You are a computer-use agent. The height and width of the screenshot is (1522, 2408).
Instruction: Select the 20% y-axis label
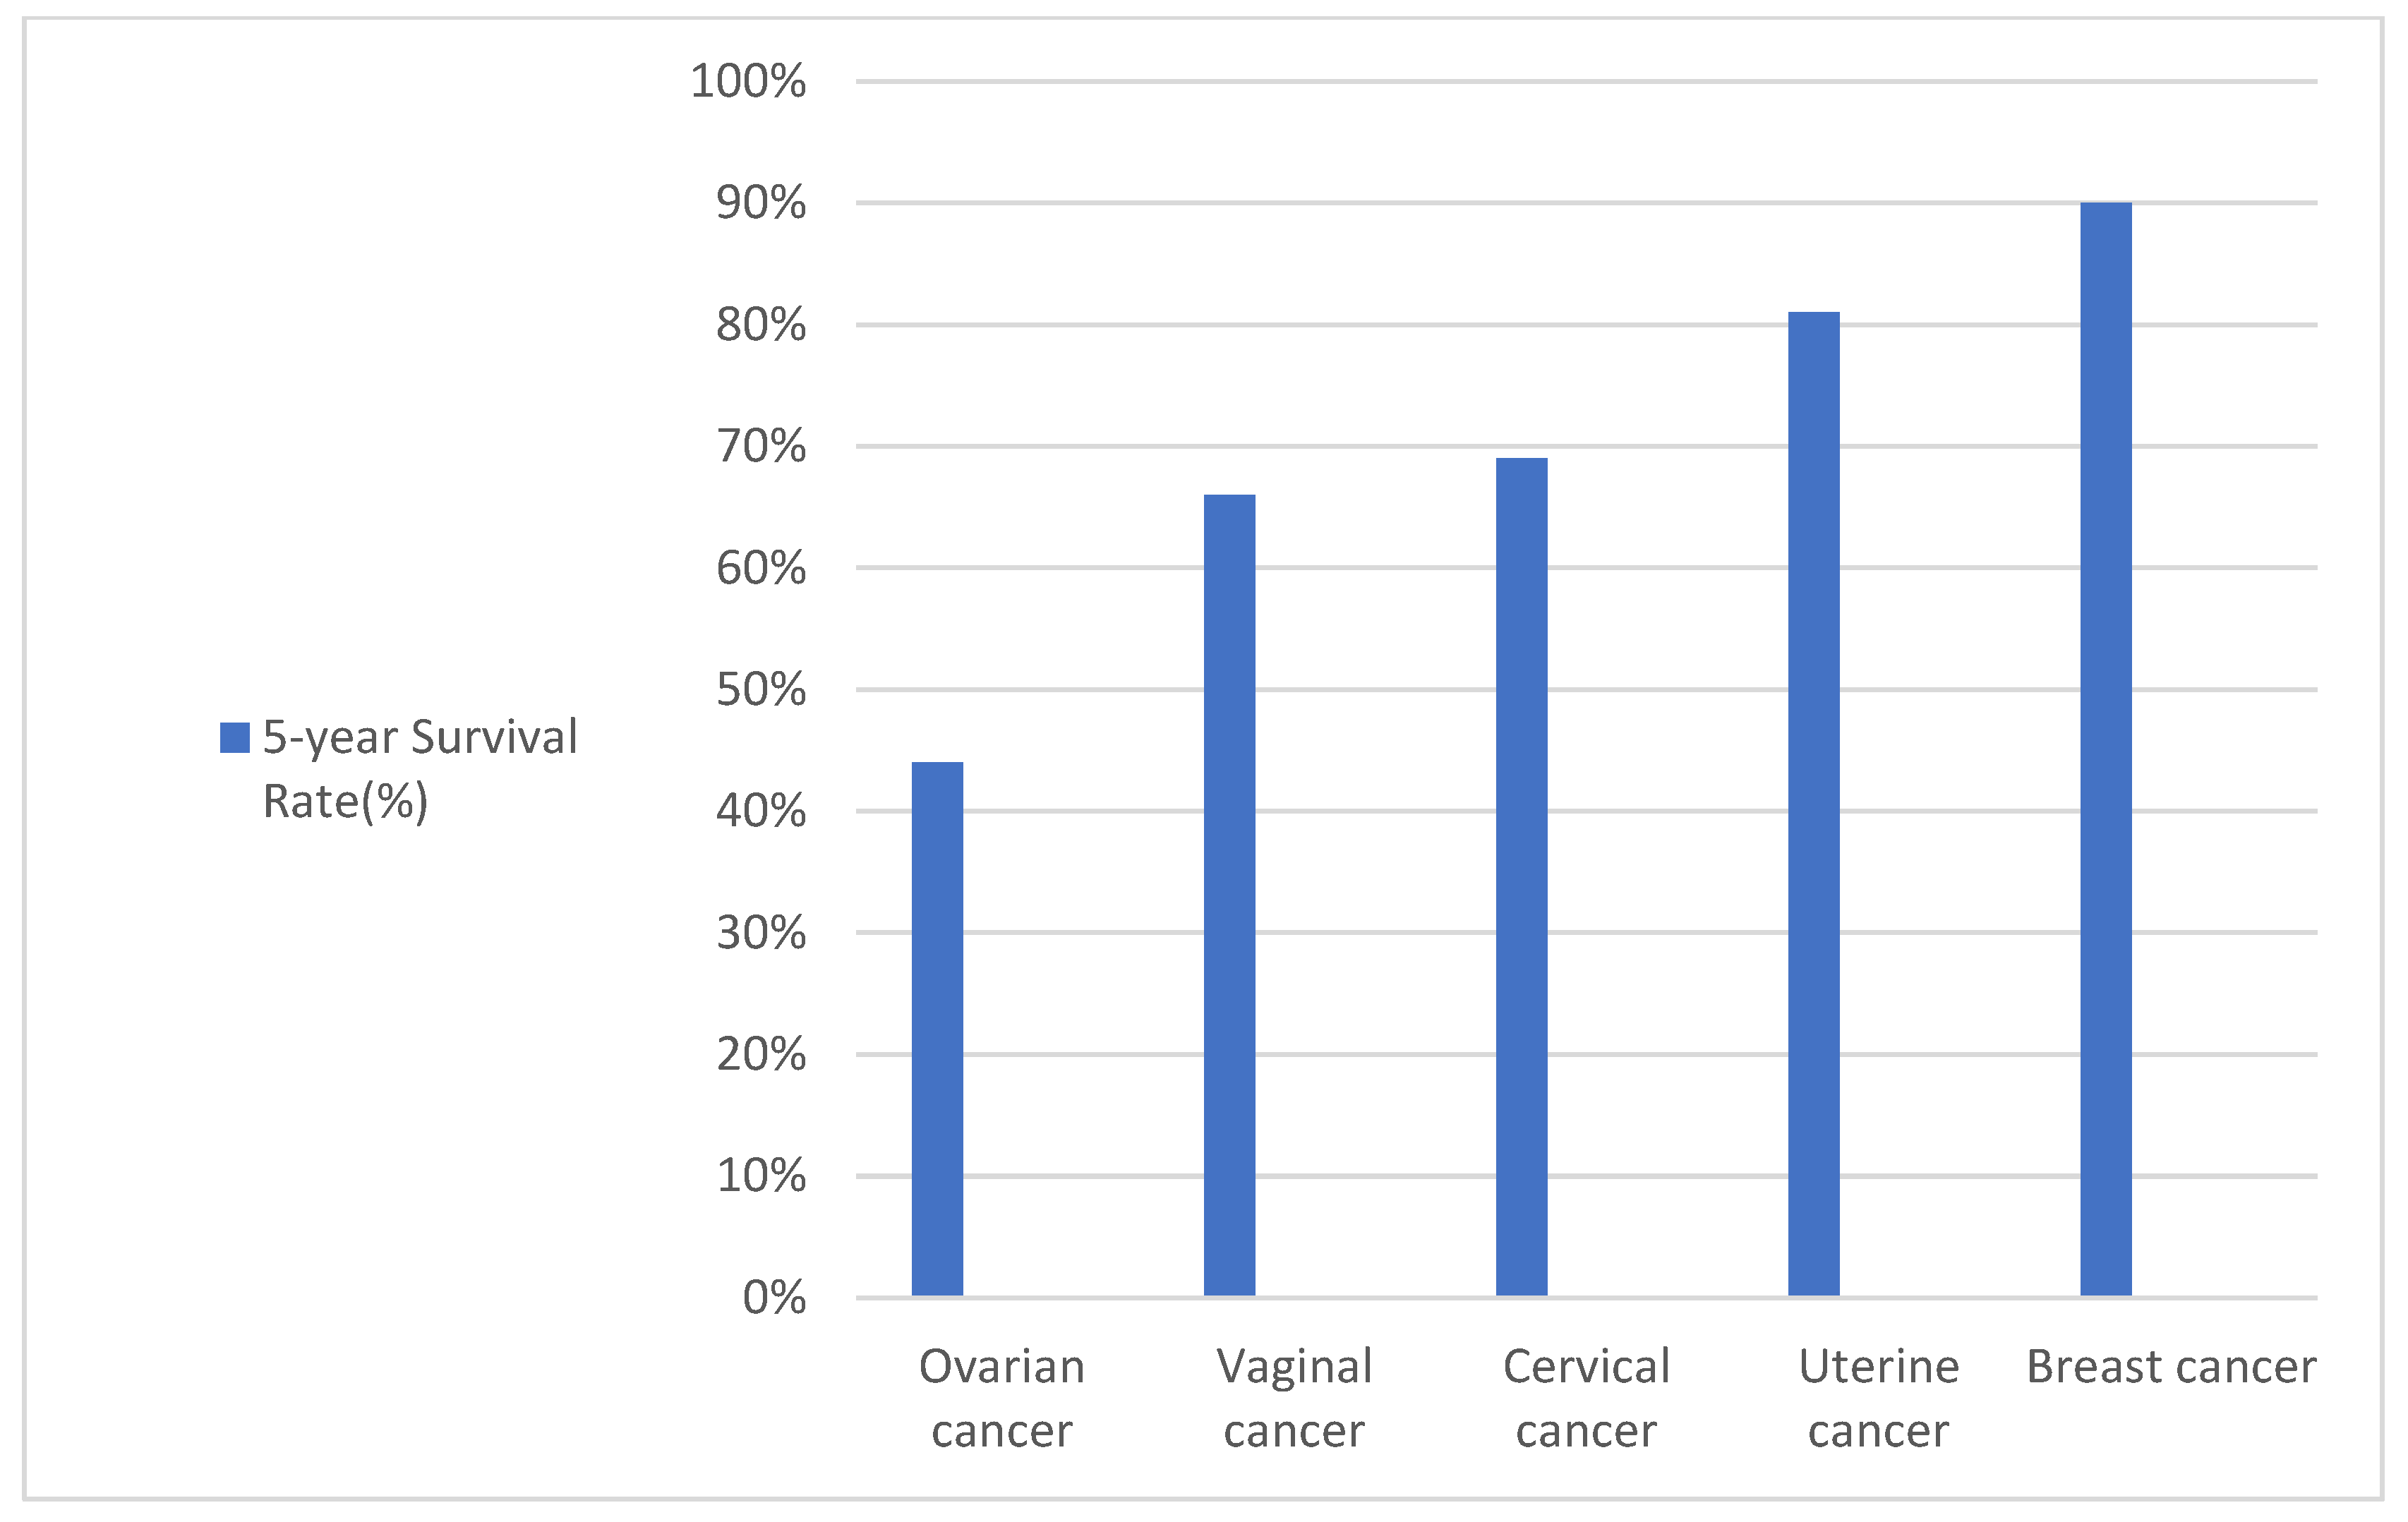click(x=761, y=1055)
